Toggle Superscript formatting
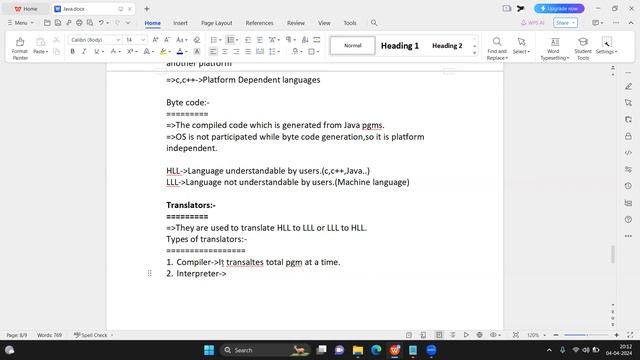Screen dimensions: 640x360 coord(130,51)
